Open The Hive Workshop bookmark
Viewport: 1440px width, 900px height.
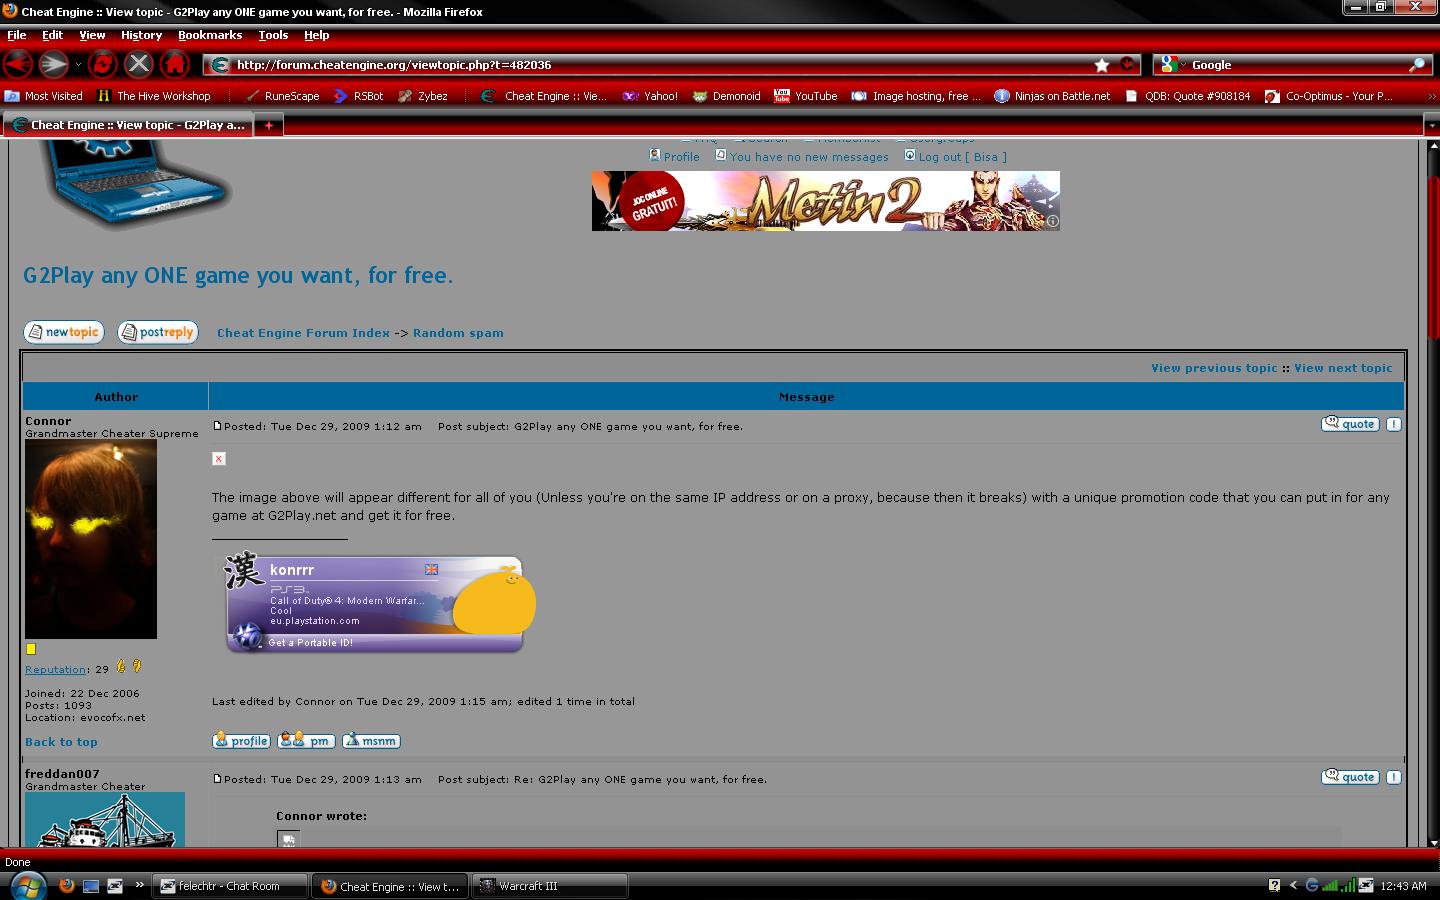coord(154,96)
